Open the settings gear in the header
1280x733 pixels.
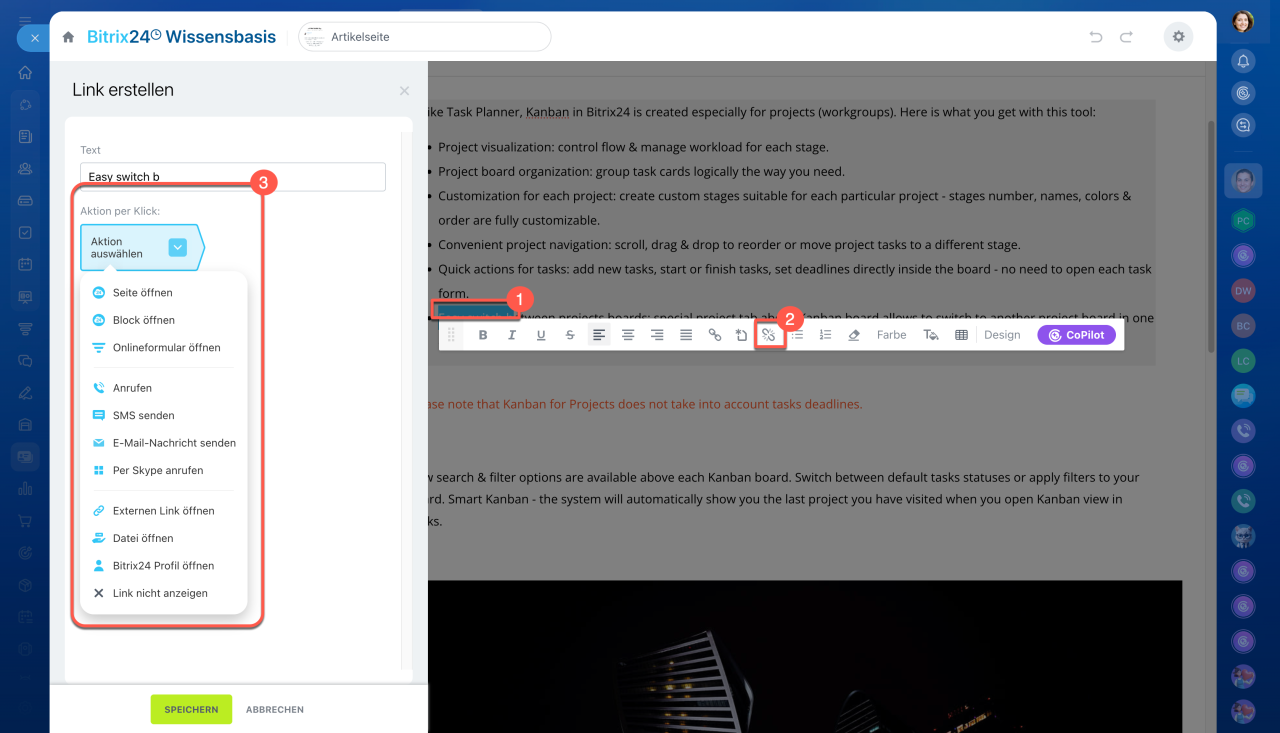point(1178,37)
